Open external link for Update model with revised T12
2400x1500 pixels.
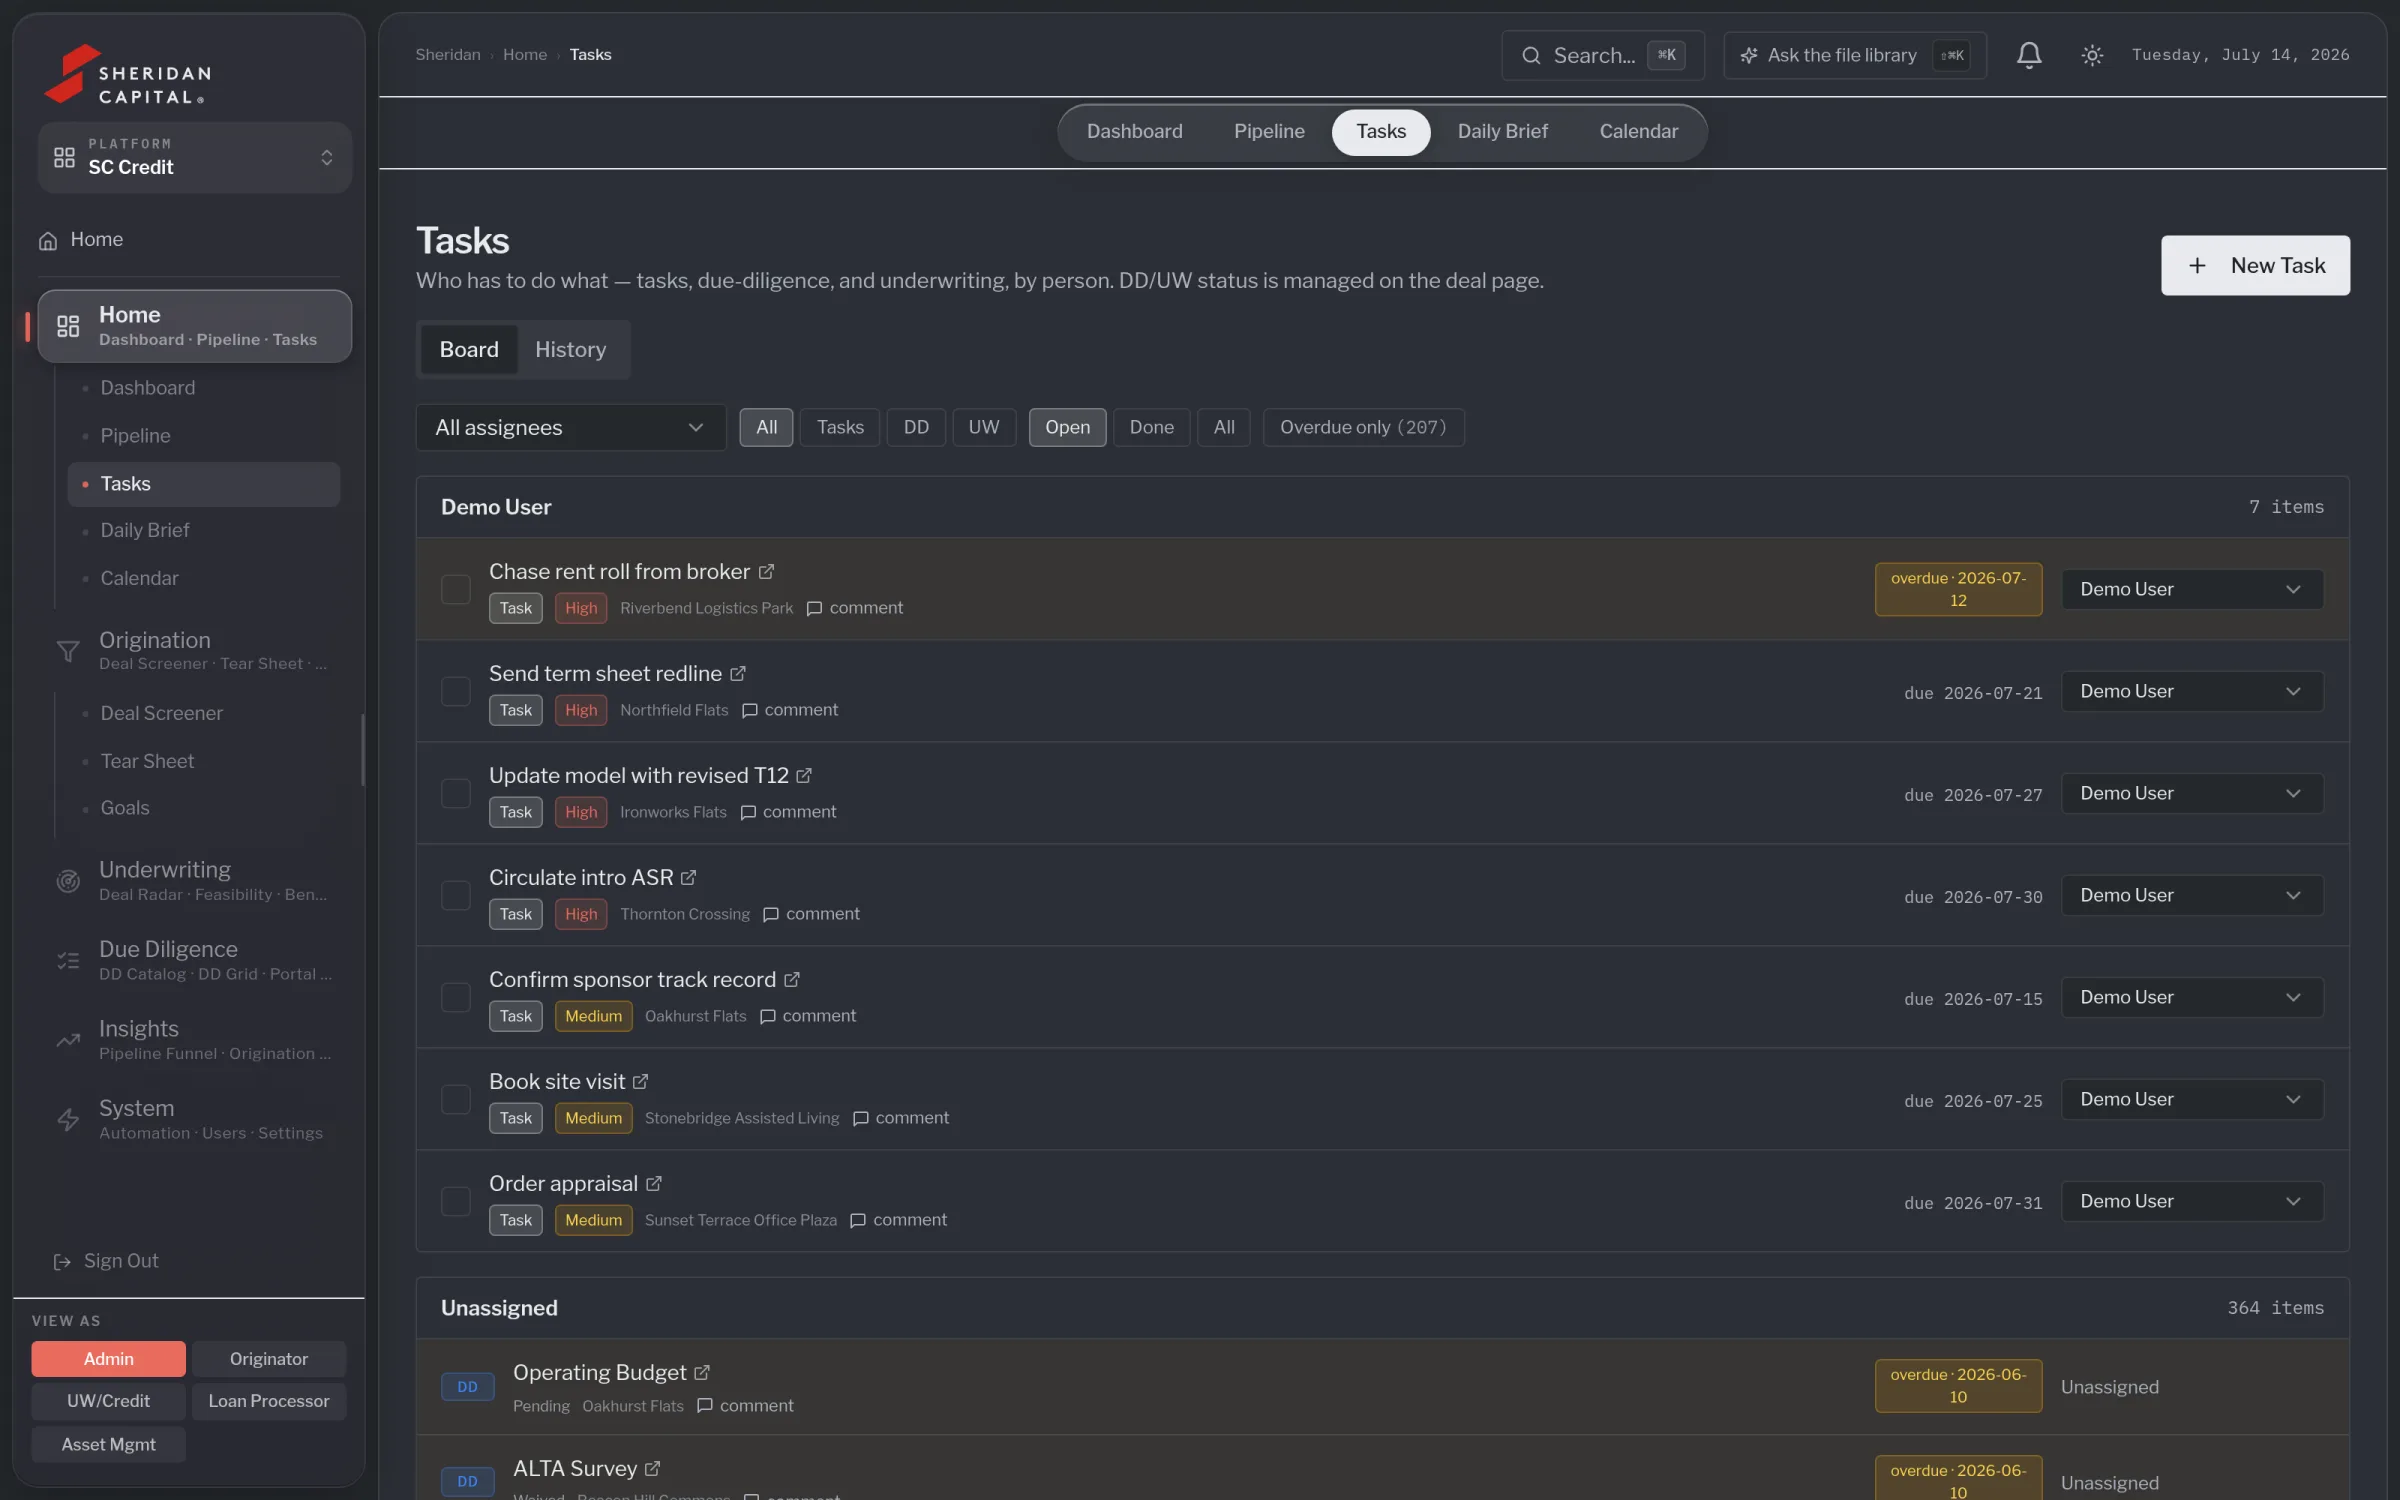(804, 776)
